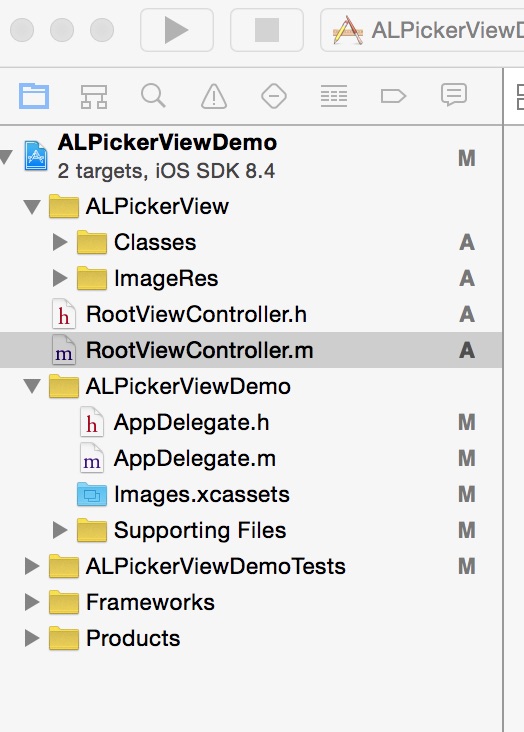Switch to the Debug navigator icon
Image resolution: width=524 pixels, height=732 pixels.
[x=333, y=96]
